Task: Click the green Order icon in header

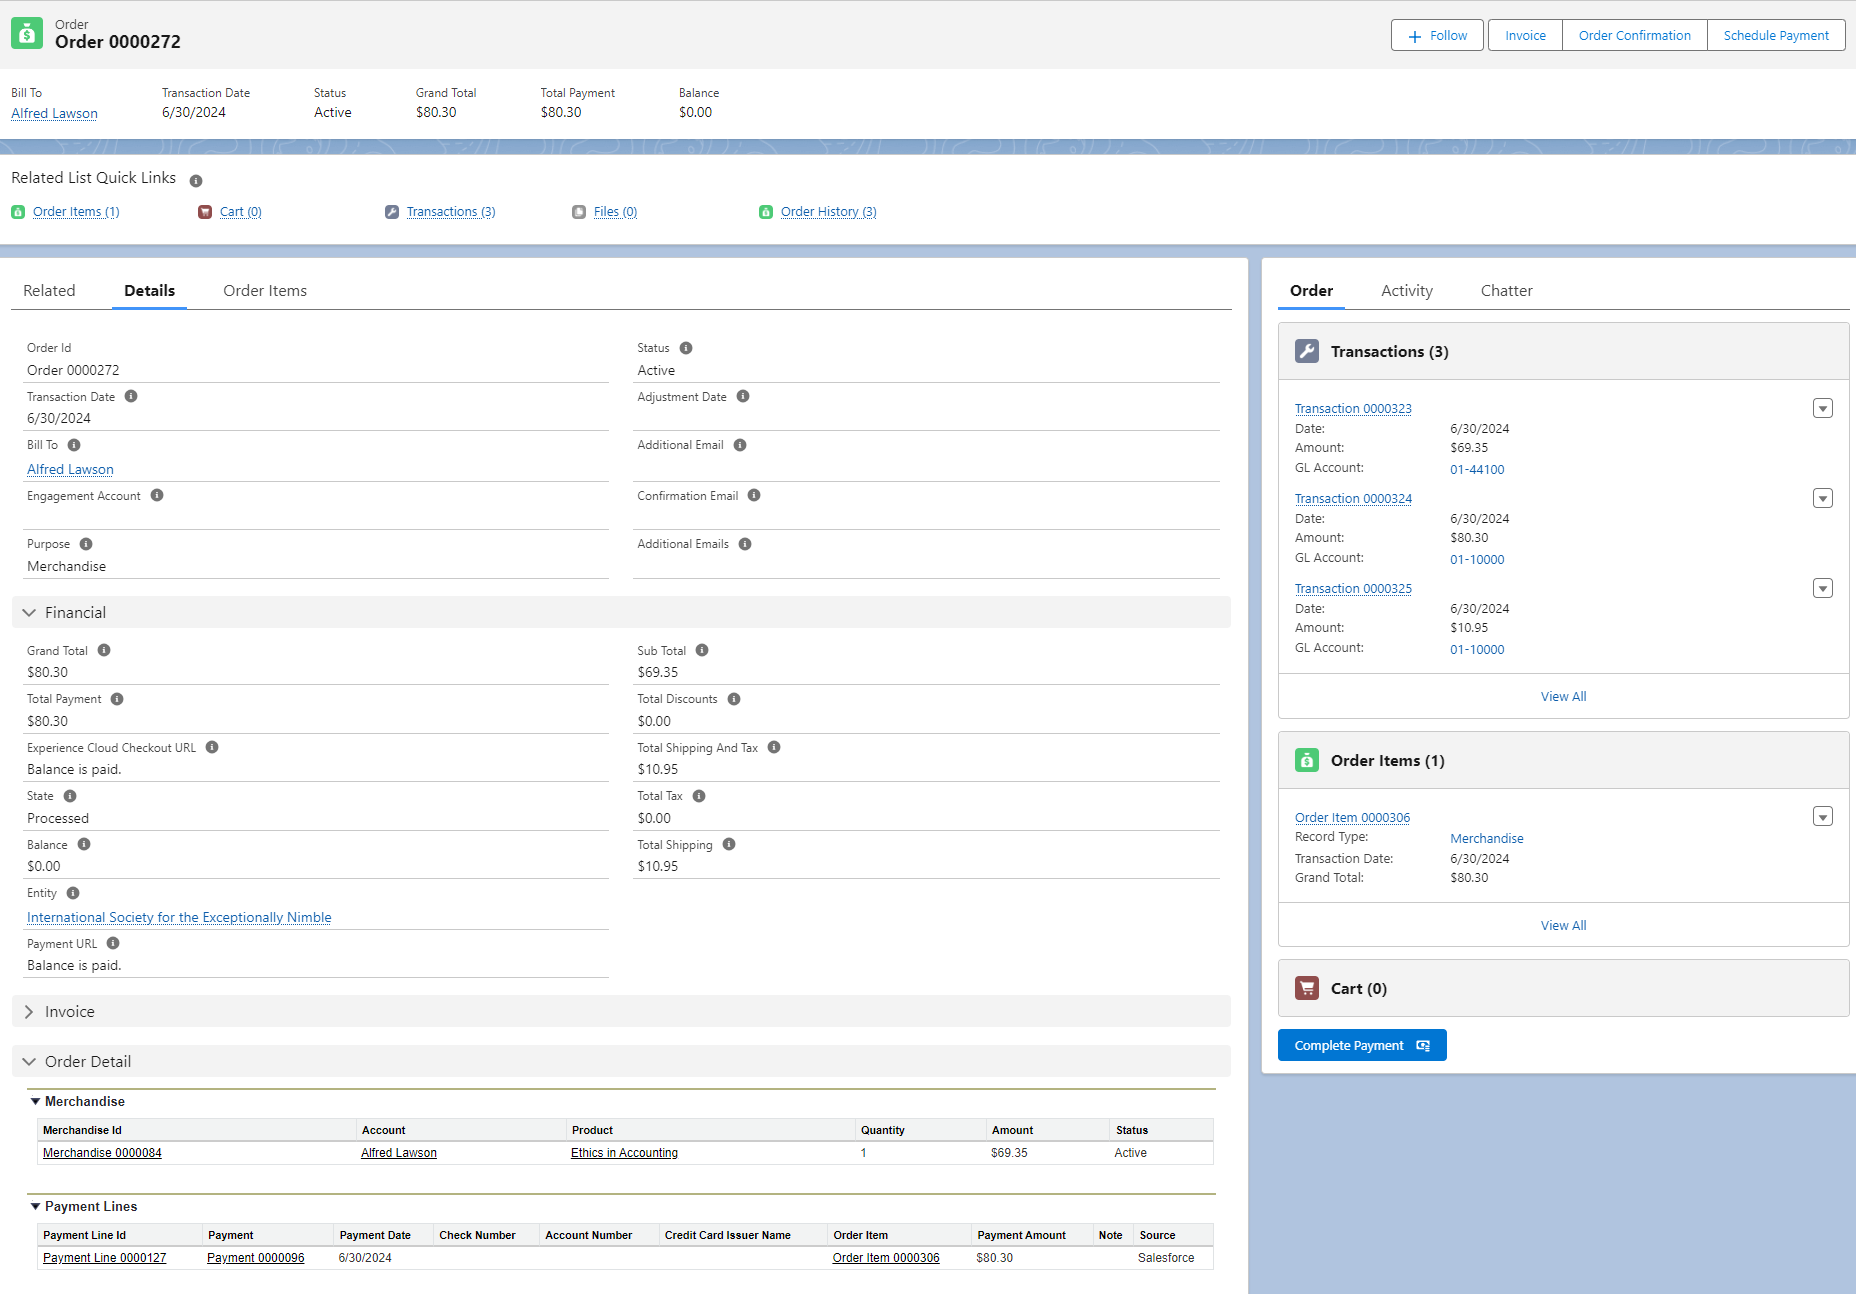Action: coord(27,33)
